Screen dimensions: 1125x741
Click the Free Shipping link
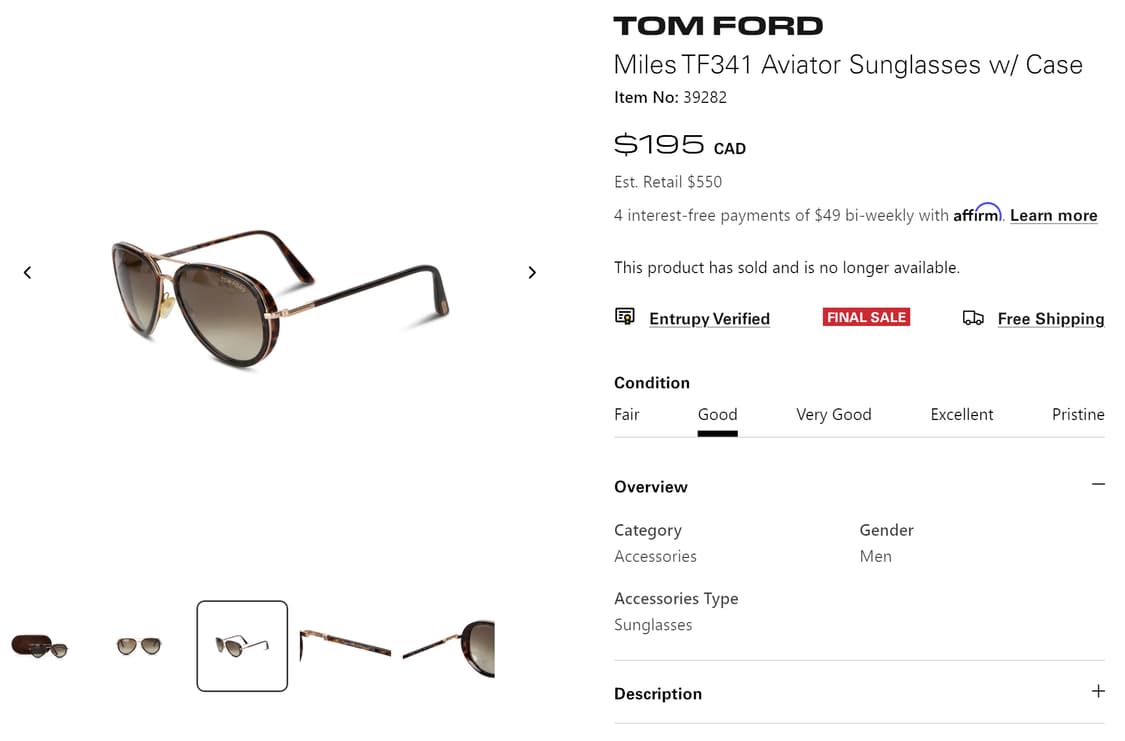point(1050,318)
